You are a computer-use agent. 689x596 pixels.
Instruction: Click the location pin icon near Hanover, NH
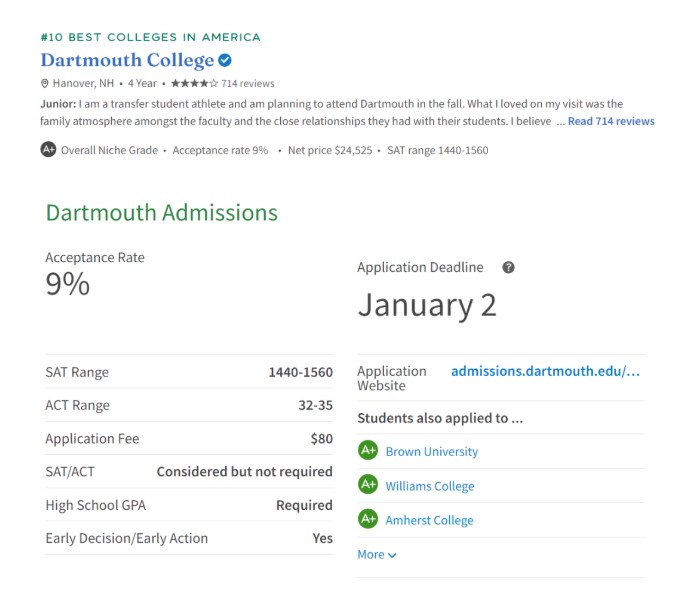44,84
